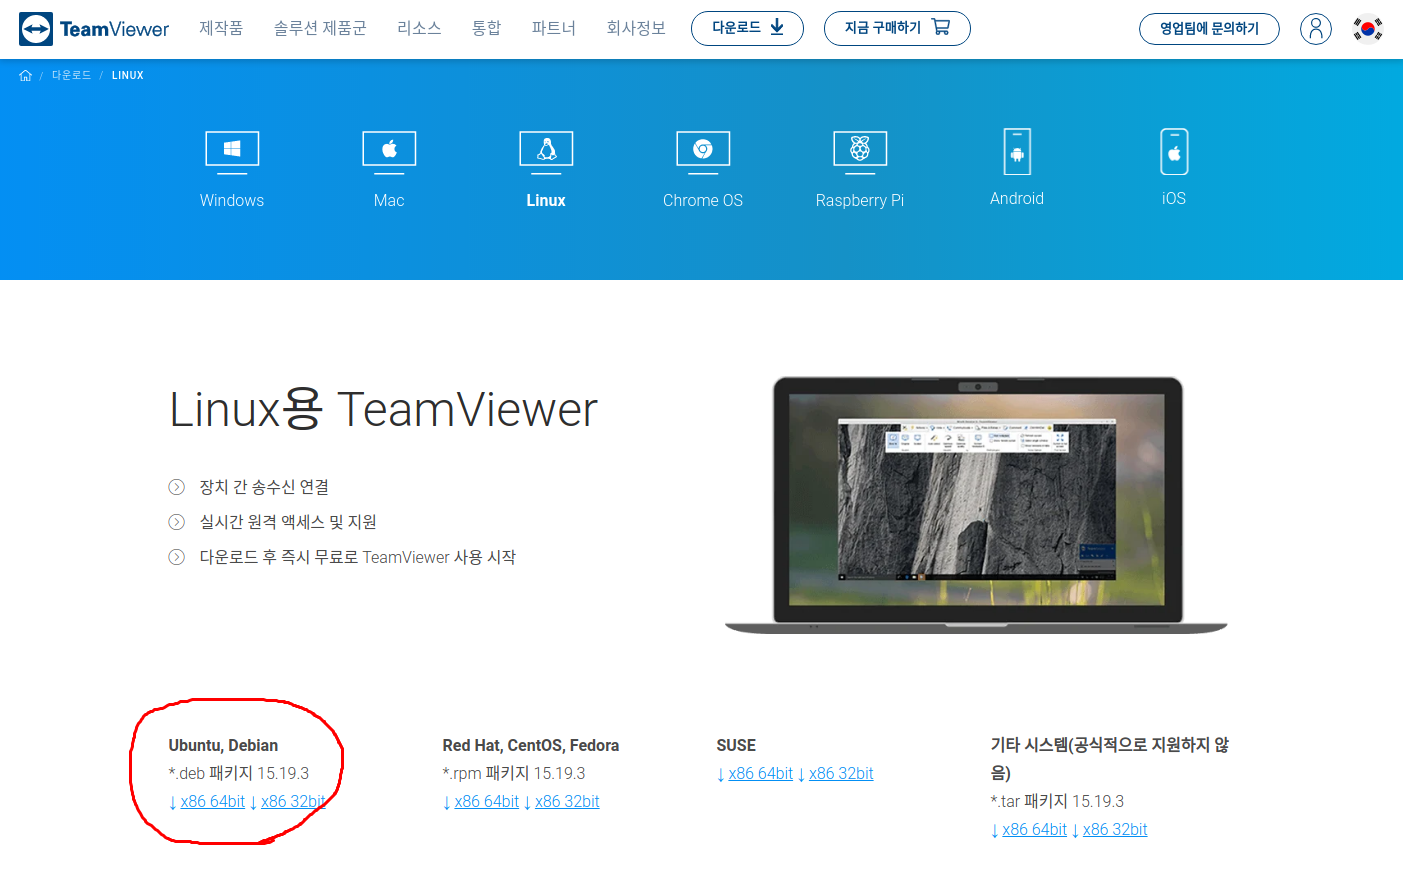Screen dimensions: 1403x871
Task: Open the 통합 menu
Action: [x=486, y=28]
